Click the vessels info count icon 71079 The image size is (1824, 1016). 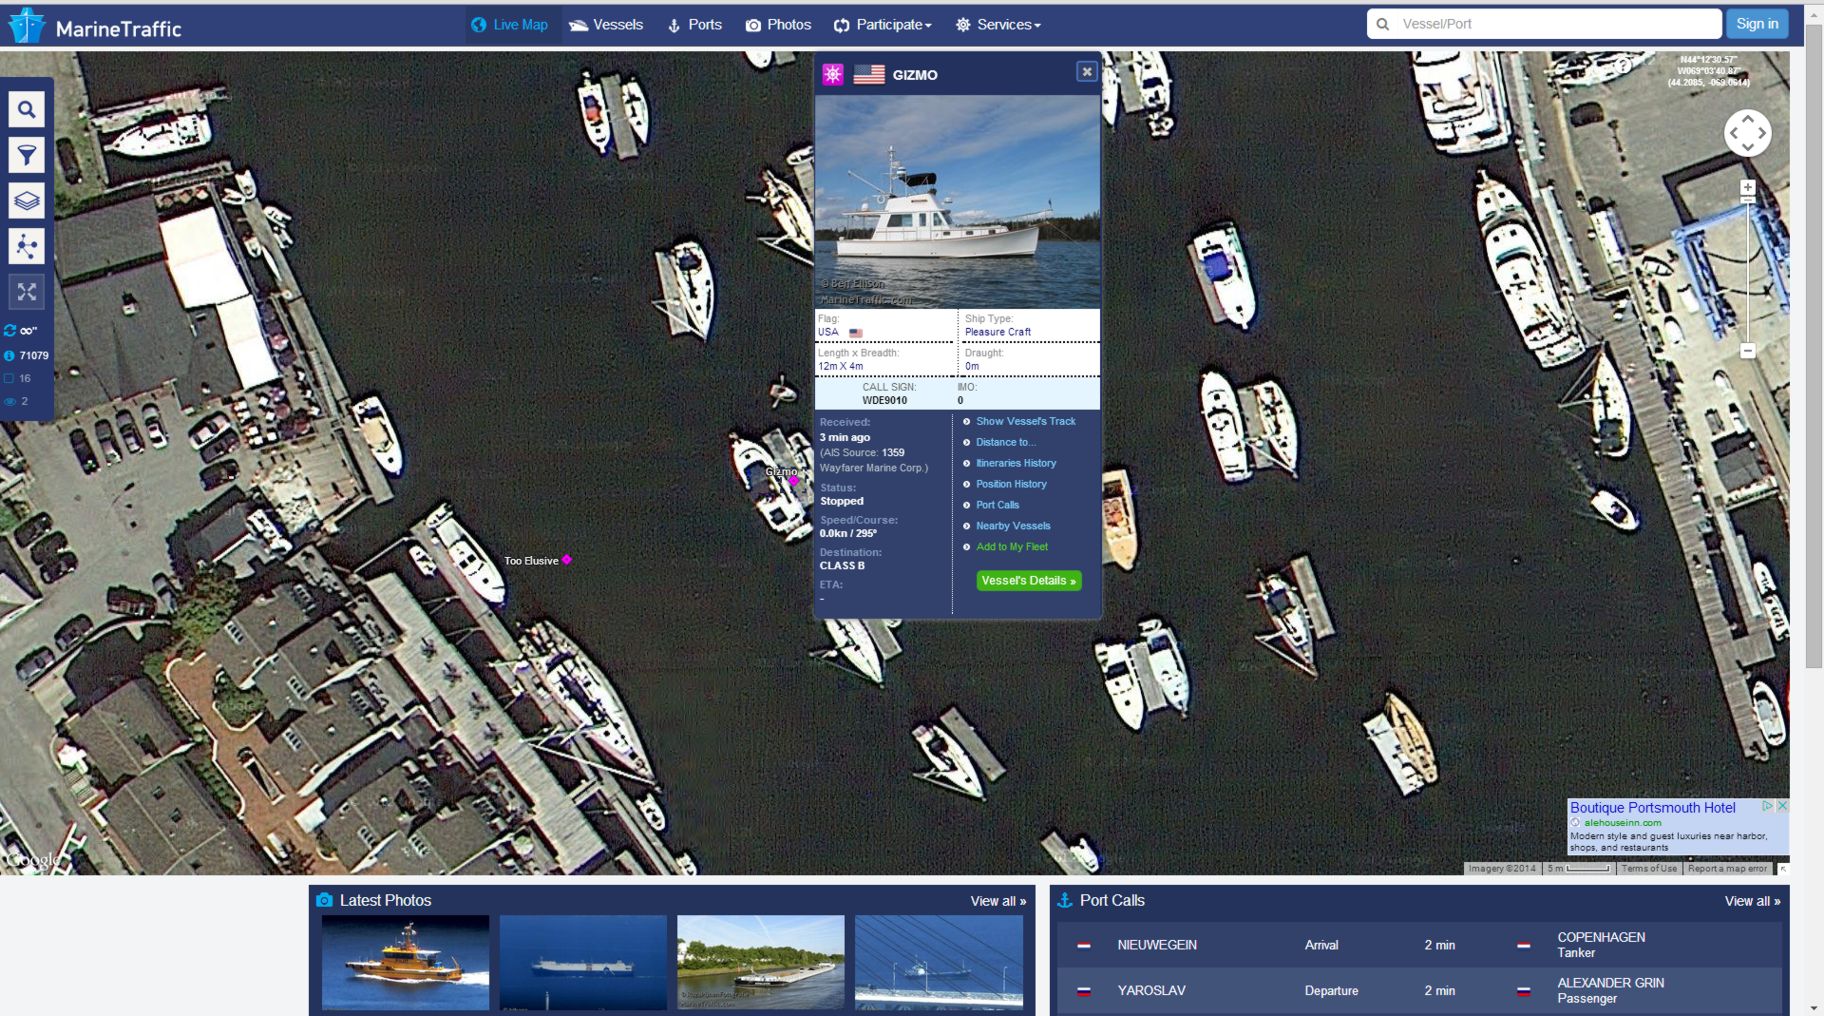click(10, 355)
